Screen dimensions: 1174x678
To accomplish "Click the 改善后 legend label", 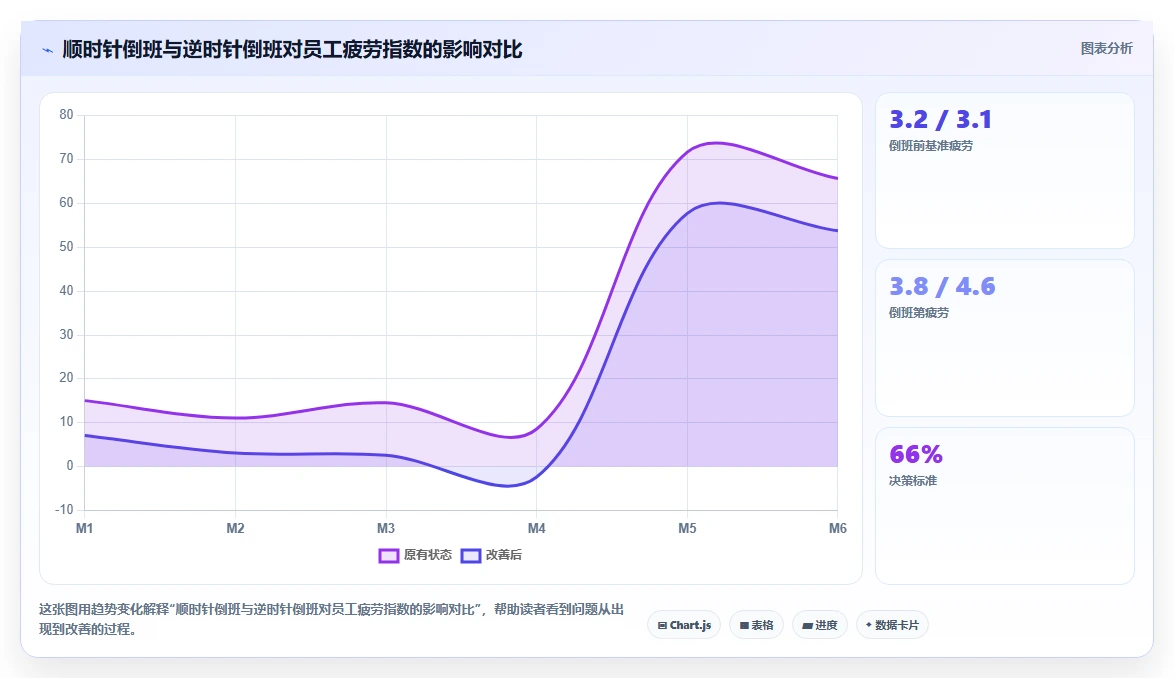I will click(503, 555).
